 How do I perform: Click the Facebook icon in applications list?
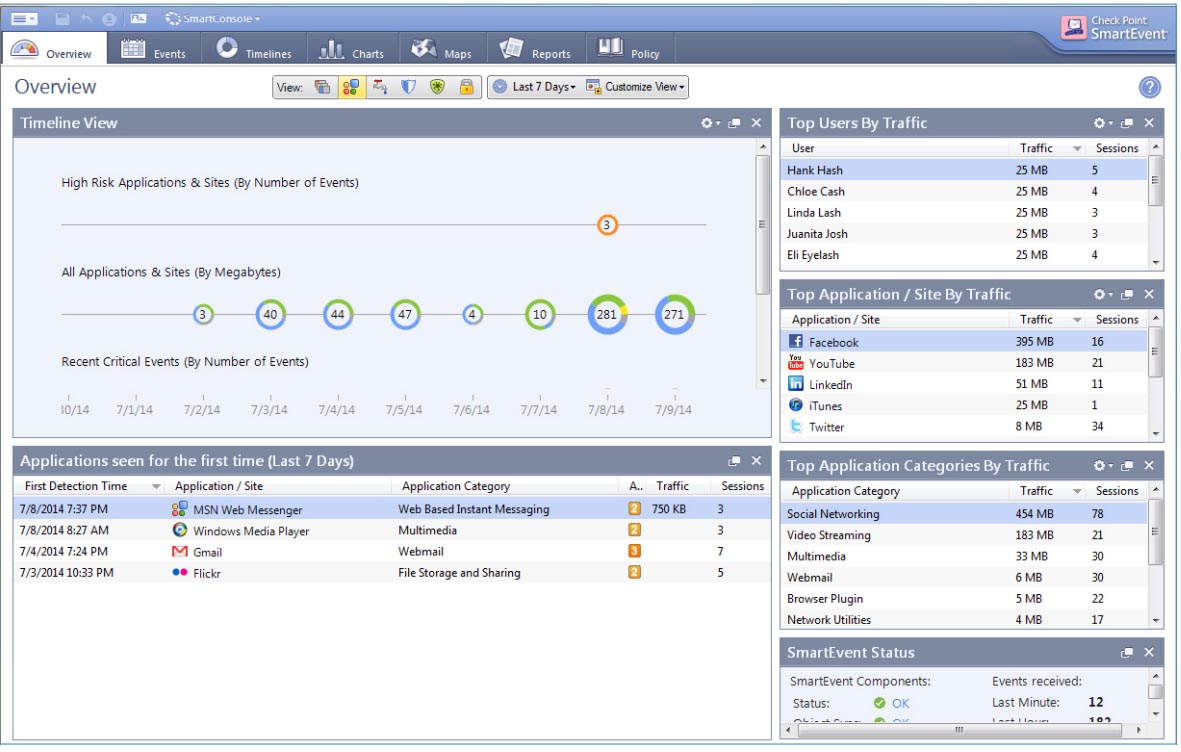point(796,342)
